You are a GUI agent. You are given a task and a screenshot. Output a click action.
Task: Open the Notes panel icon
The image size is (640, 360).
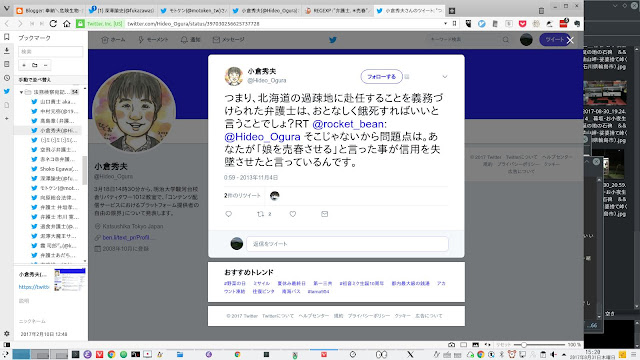7,64
